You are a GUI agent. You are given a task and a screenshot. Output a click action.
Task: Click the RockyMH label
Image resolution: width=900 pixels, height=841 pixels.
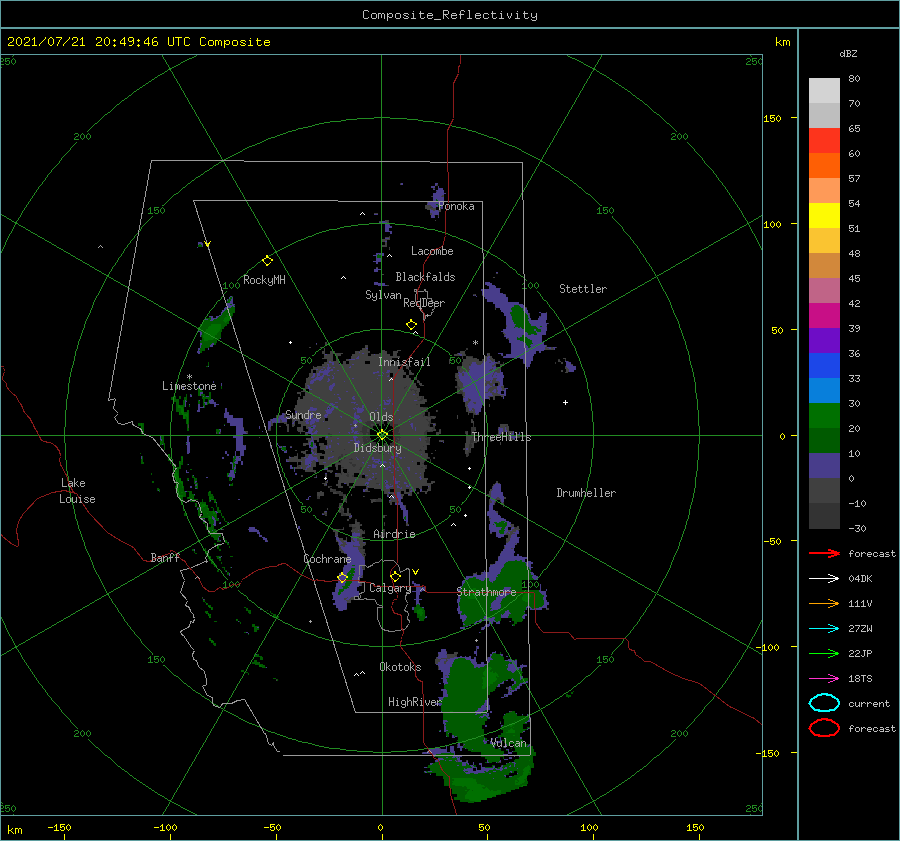pos(264,280)
